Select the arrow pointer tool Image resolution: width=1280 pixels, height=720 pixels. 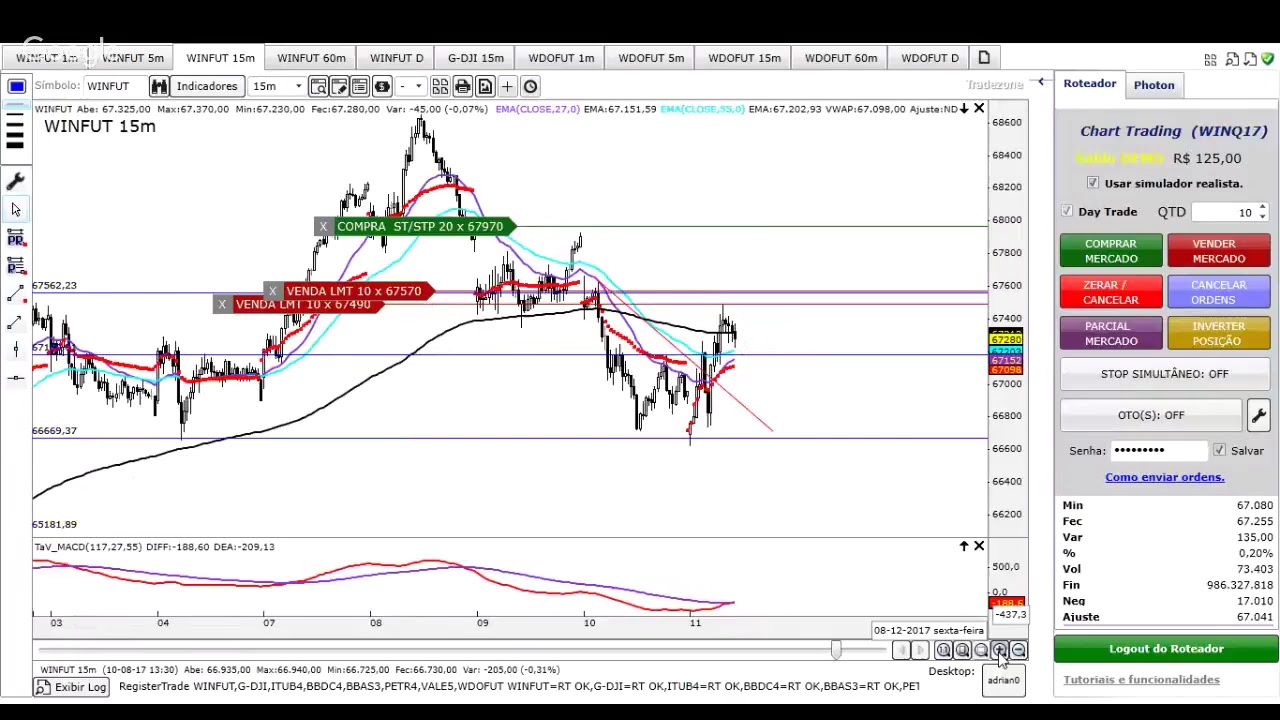coord(15,209)
